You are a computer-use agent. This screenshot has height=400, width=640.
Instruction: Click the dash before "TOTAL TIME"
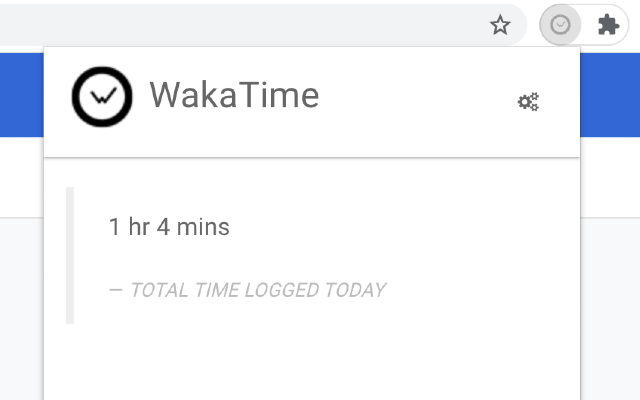tap(116, 291)
